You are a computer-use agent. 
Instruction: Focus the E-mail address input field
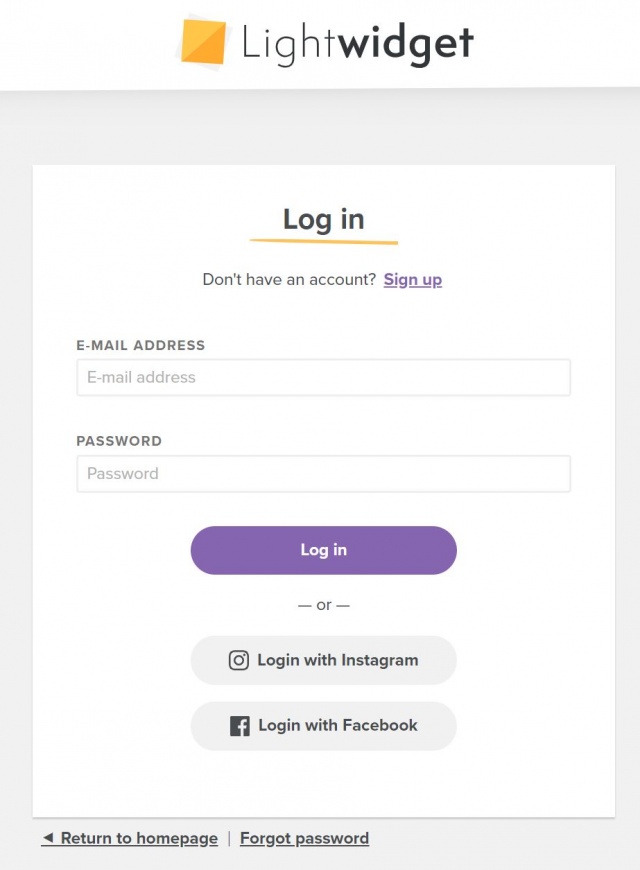(x=324, y=377)
